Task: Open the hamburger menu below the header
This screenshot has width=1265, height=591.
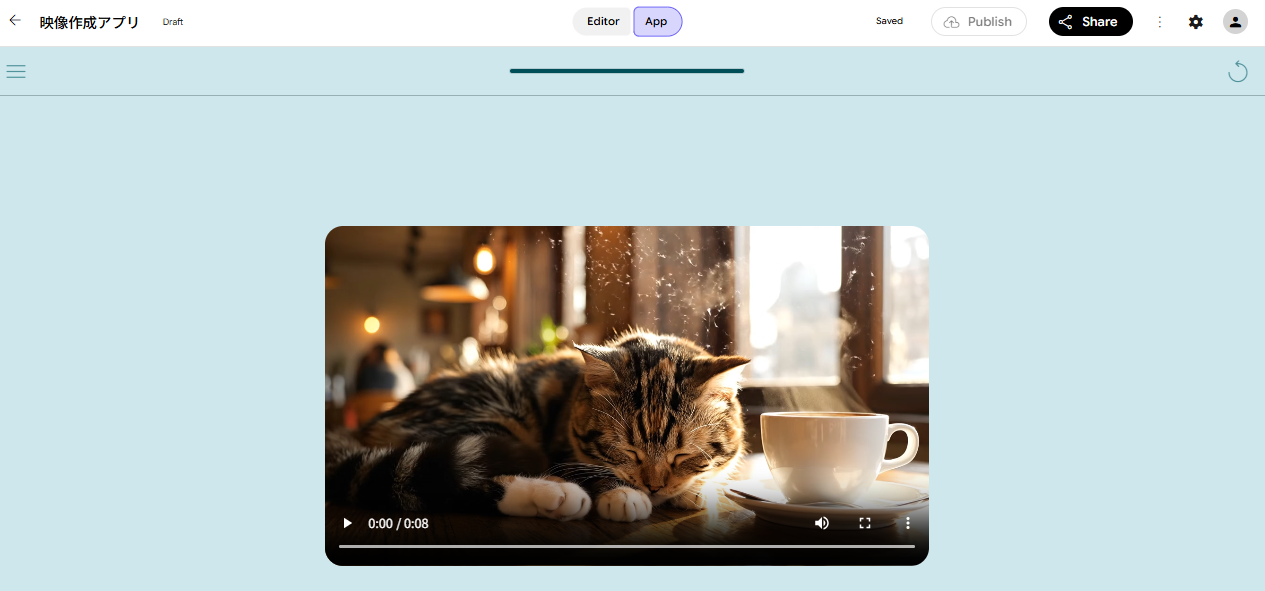Action: pyautogui.click(x=16, y=71)
